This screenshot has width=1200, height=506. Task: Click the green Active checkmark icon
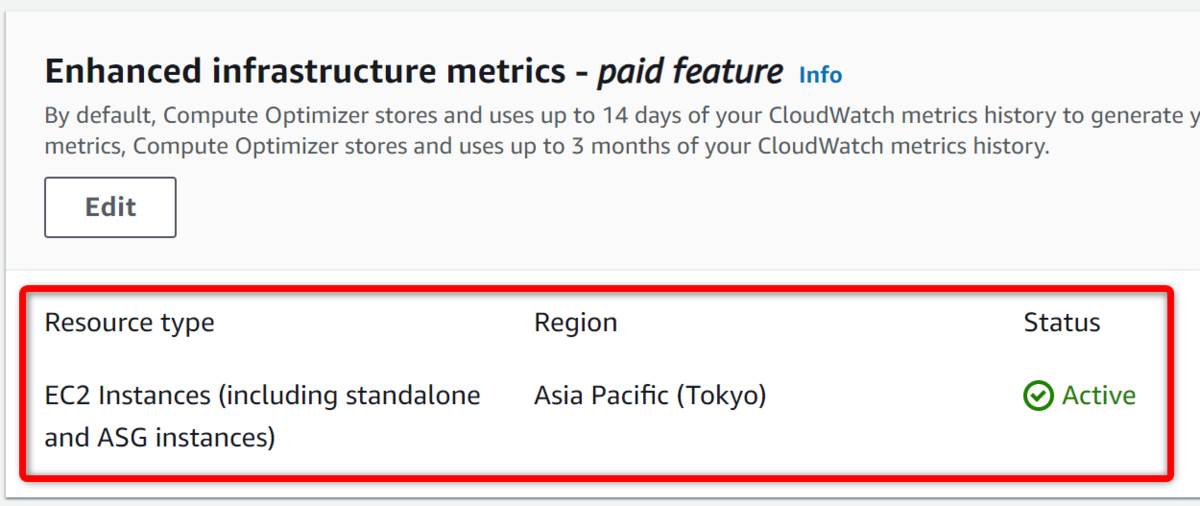click(1038, 396)
